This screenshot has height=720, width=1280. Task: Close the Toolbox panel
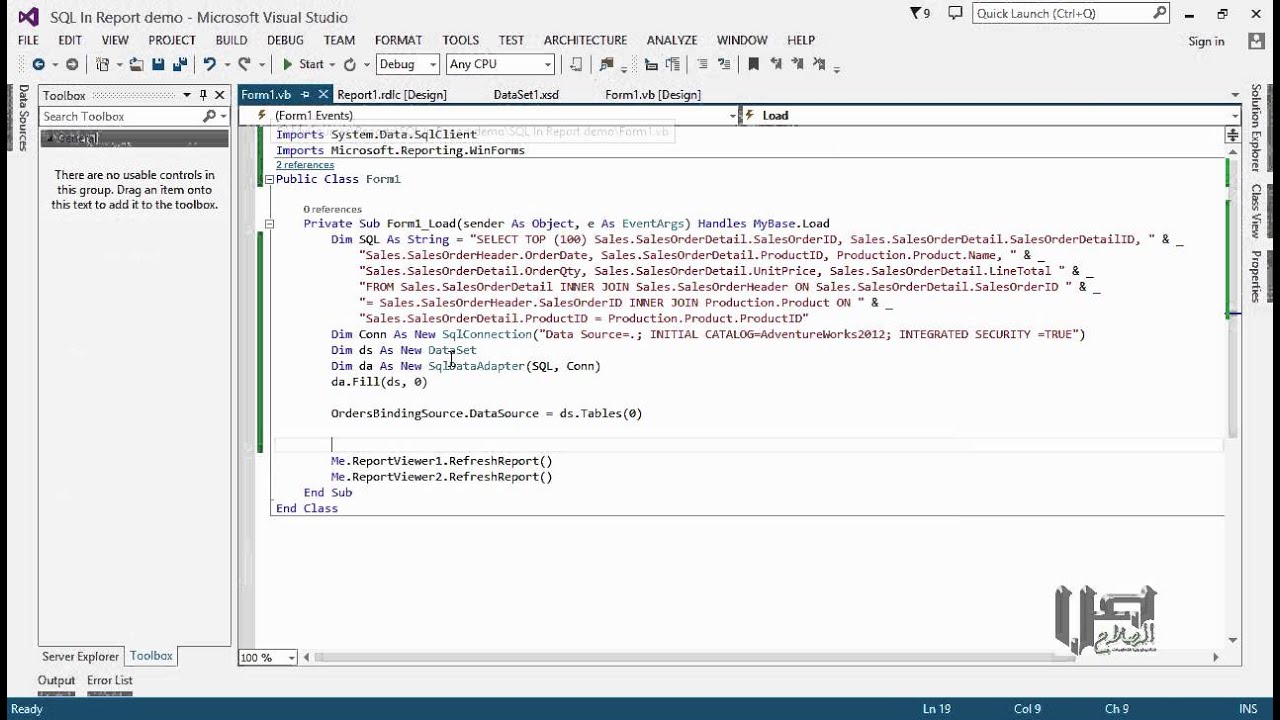[220, 95]
